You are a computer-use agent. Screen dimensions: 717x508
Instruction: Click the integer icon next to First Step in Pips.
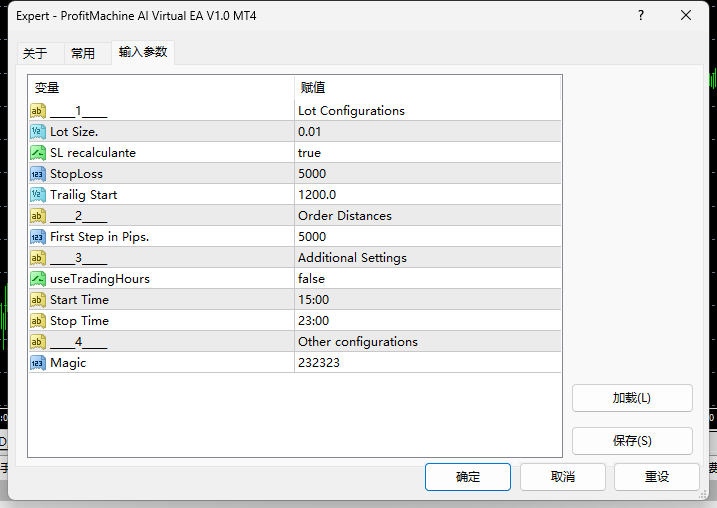coord(37,237)
